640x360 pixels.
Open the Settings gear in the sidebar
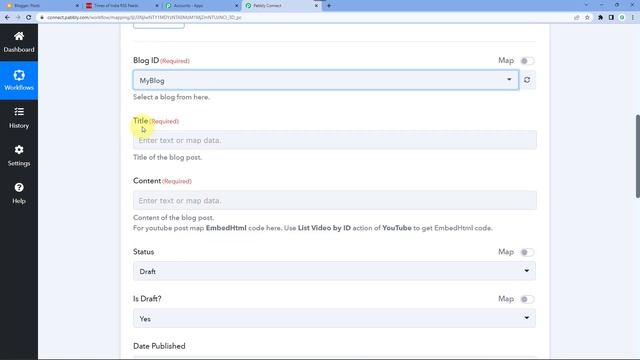pyautogui.click(x=19, y=156)
